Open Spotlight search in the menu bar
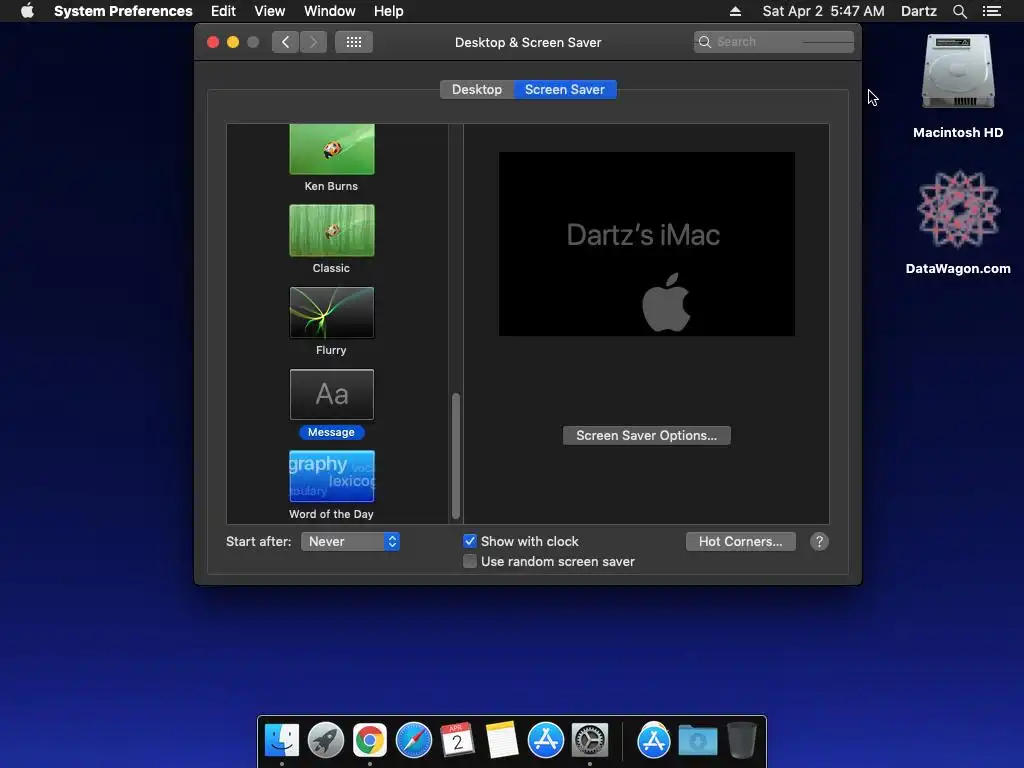Image resolution: width=1024 pixels, height=768 pixels. 959,11
